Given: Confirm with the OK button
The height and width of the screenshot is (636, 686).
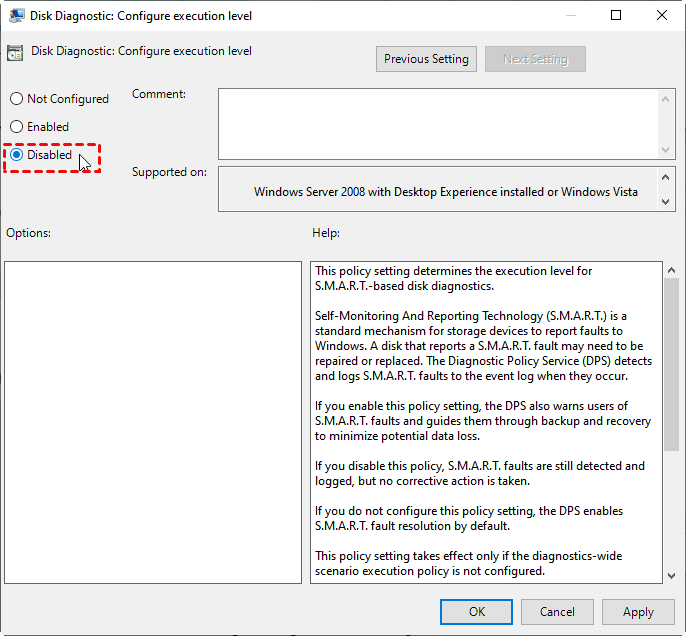Looking at the screenshot, I should coord(476,612).
